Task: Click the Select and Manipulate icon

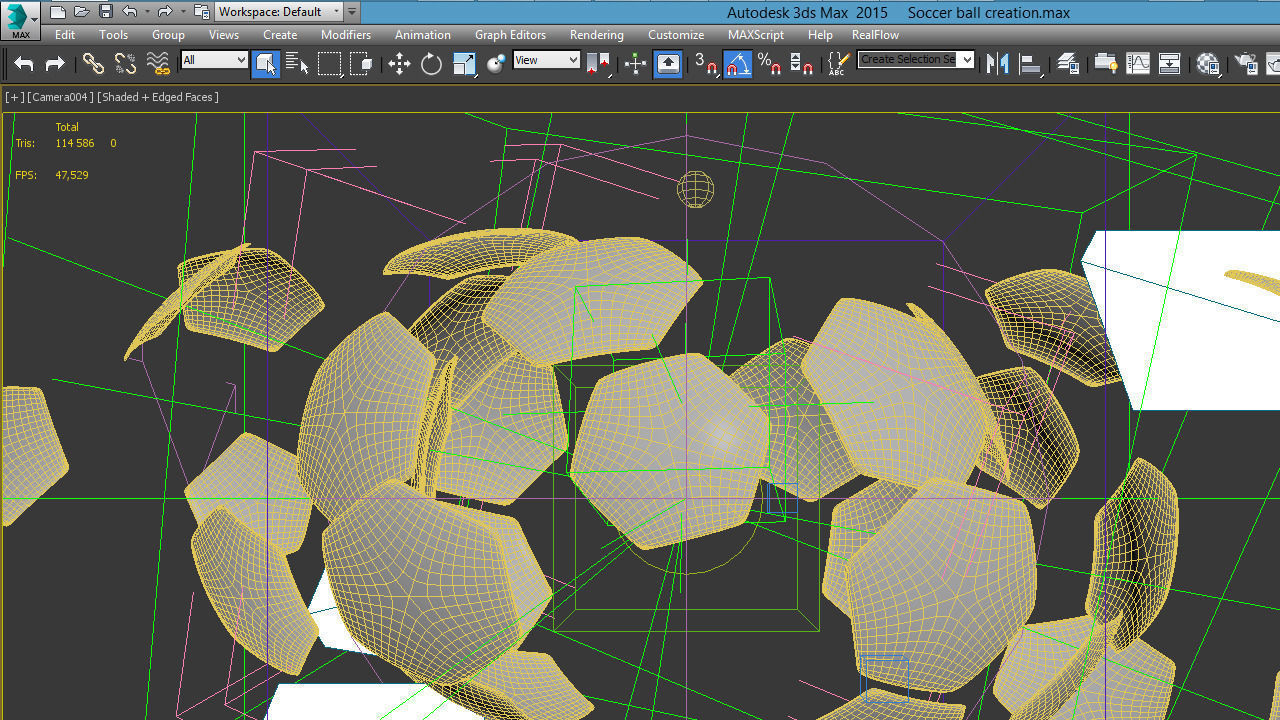Action: (635, 64)
